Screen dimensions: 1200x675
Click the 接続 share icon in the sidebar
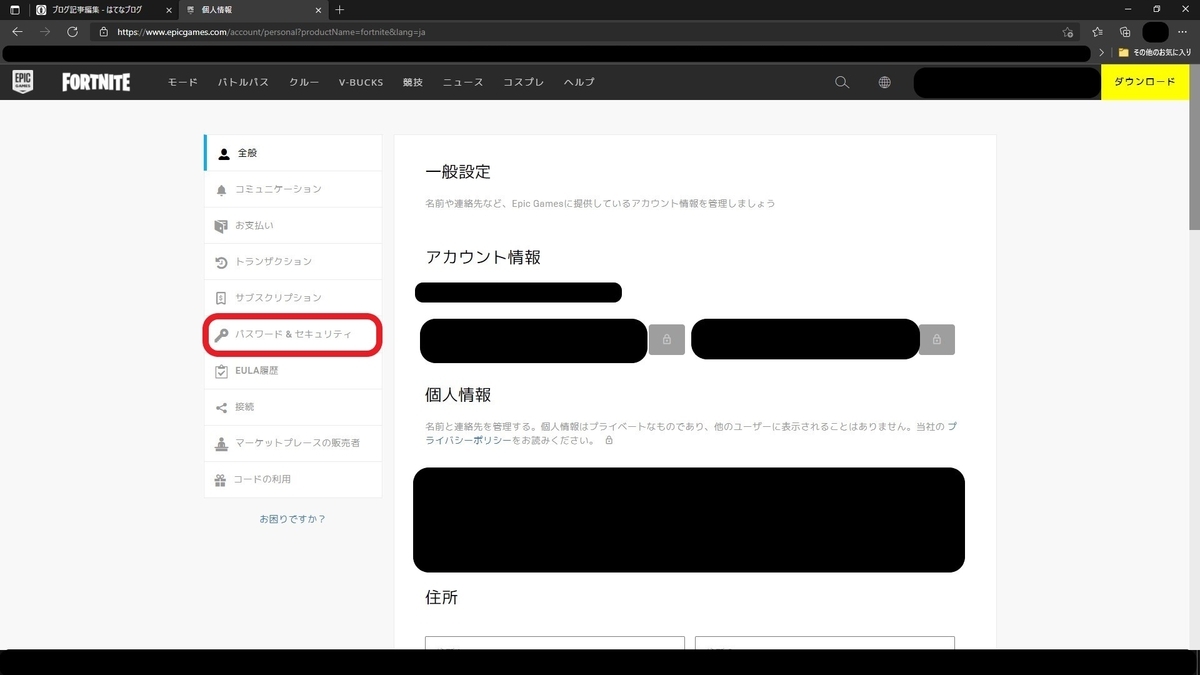click(221, 407)
